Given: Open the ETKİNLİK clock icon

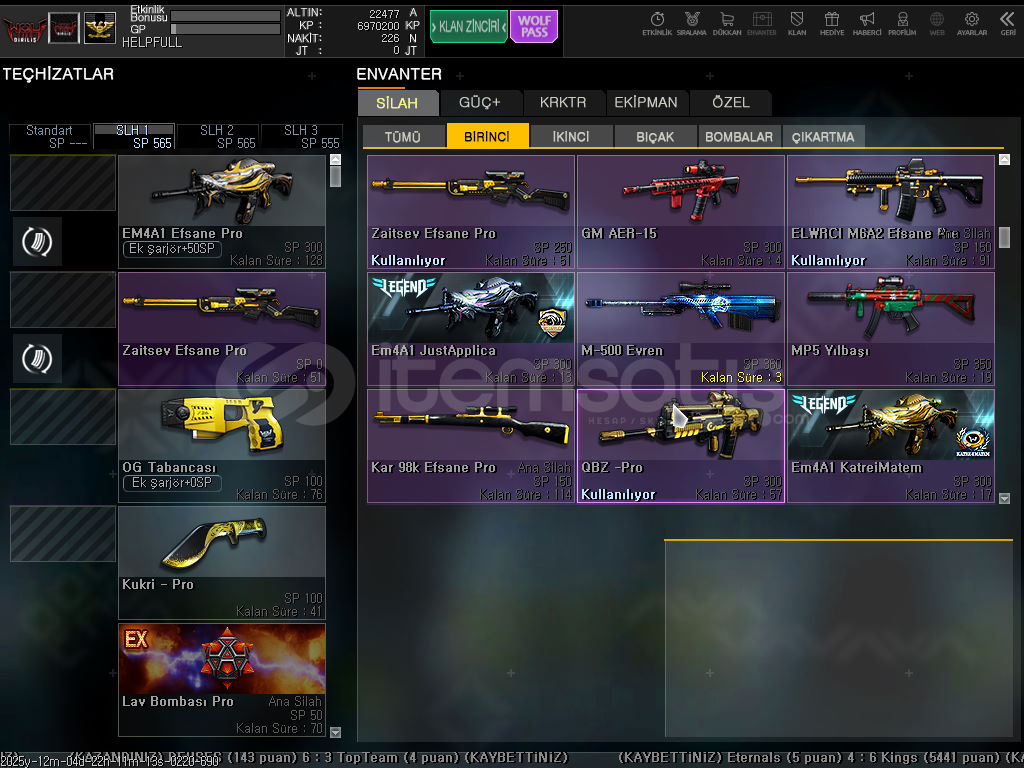Looking at the screenshot, I should coord(657,24).
